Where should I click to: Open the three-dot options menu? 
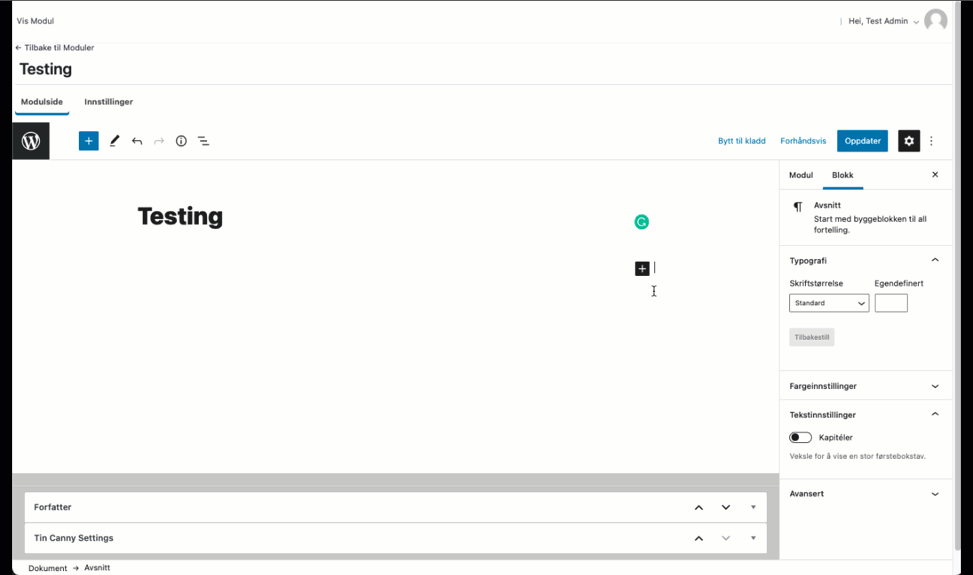[x=931, y=141]
